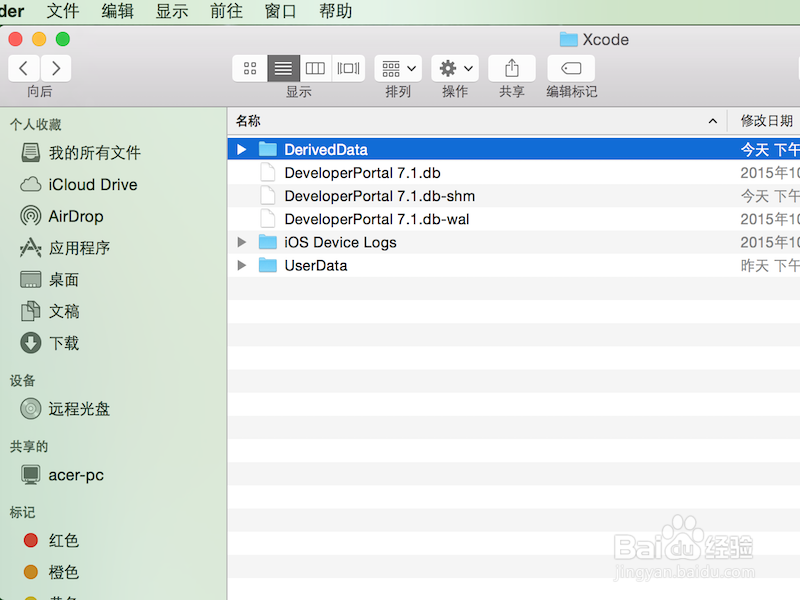Open the 窗口 menu
This screenshot has height=600, width=800.
point(278,11)
